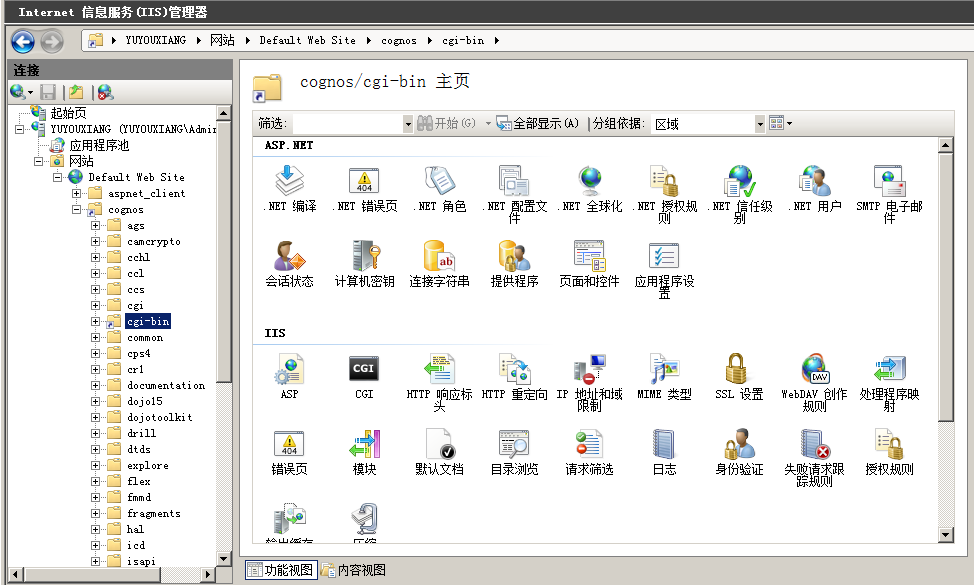Click the save icon in connections toolbar

click(x=48, y=93)
